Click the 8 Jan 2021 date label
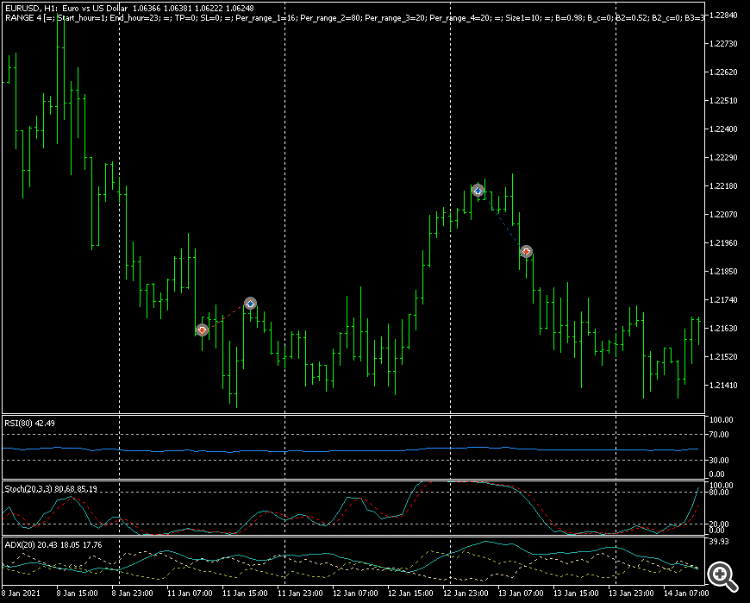Screen dimensions: 750x603 tap(21, 593)
